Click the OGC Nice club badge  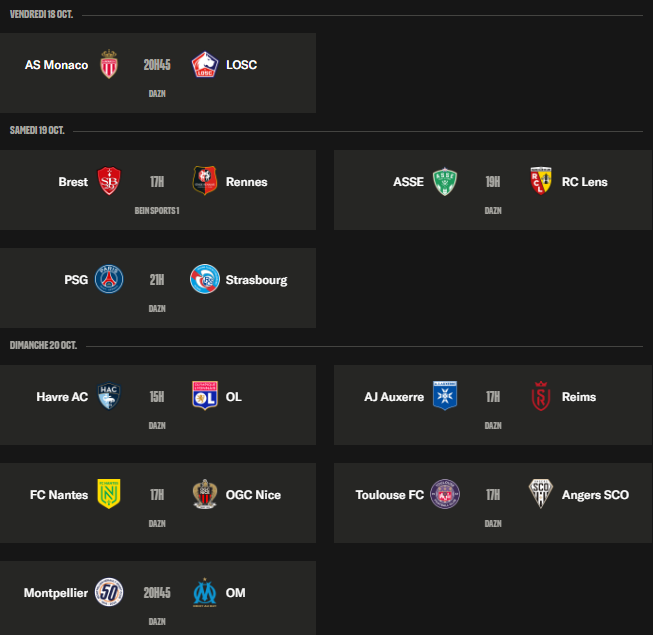click(x=205, y=495)
